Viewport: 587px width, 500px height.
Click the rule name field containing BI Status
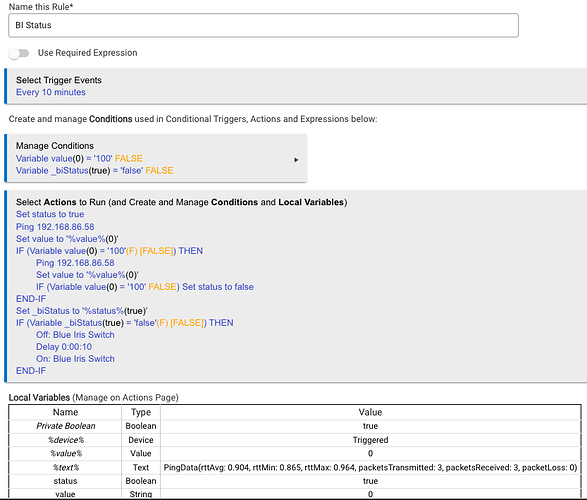pyautogui.click(x=263, y=25)
